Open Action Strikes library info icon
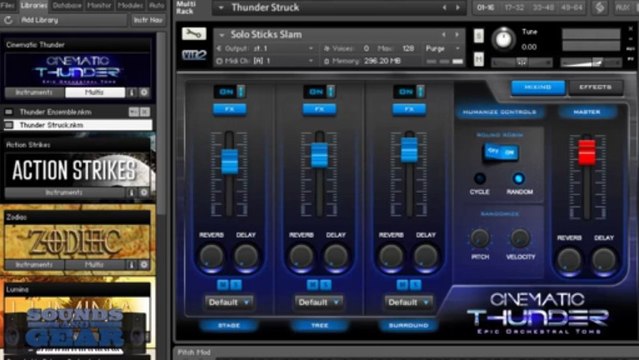 131,192
